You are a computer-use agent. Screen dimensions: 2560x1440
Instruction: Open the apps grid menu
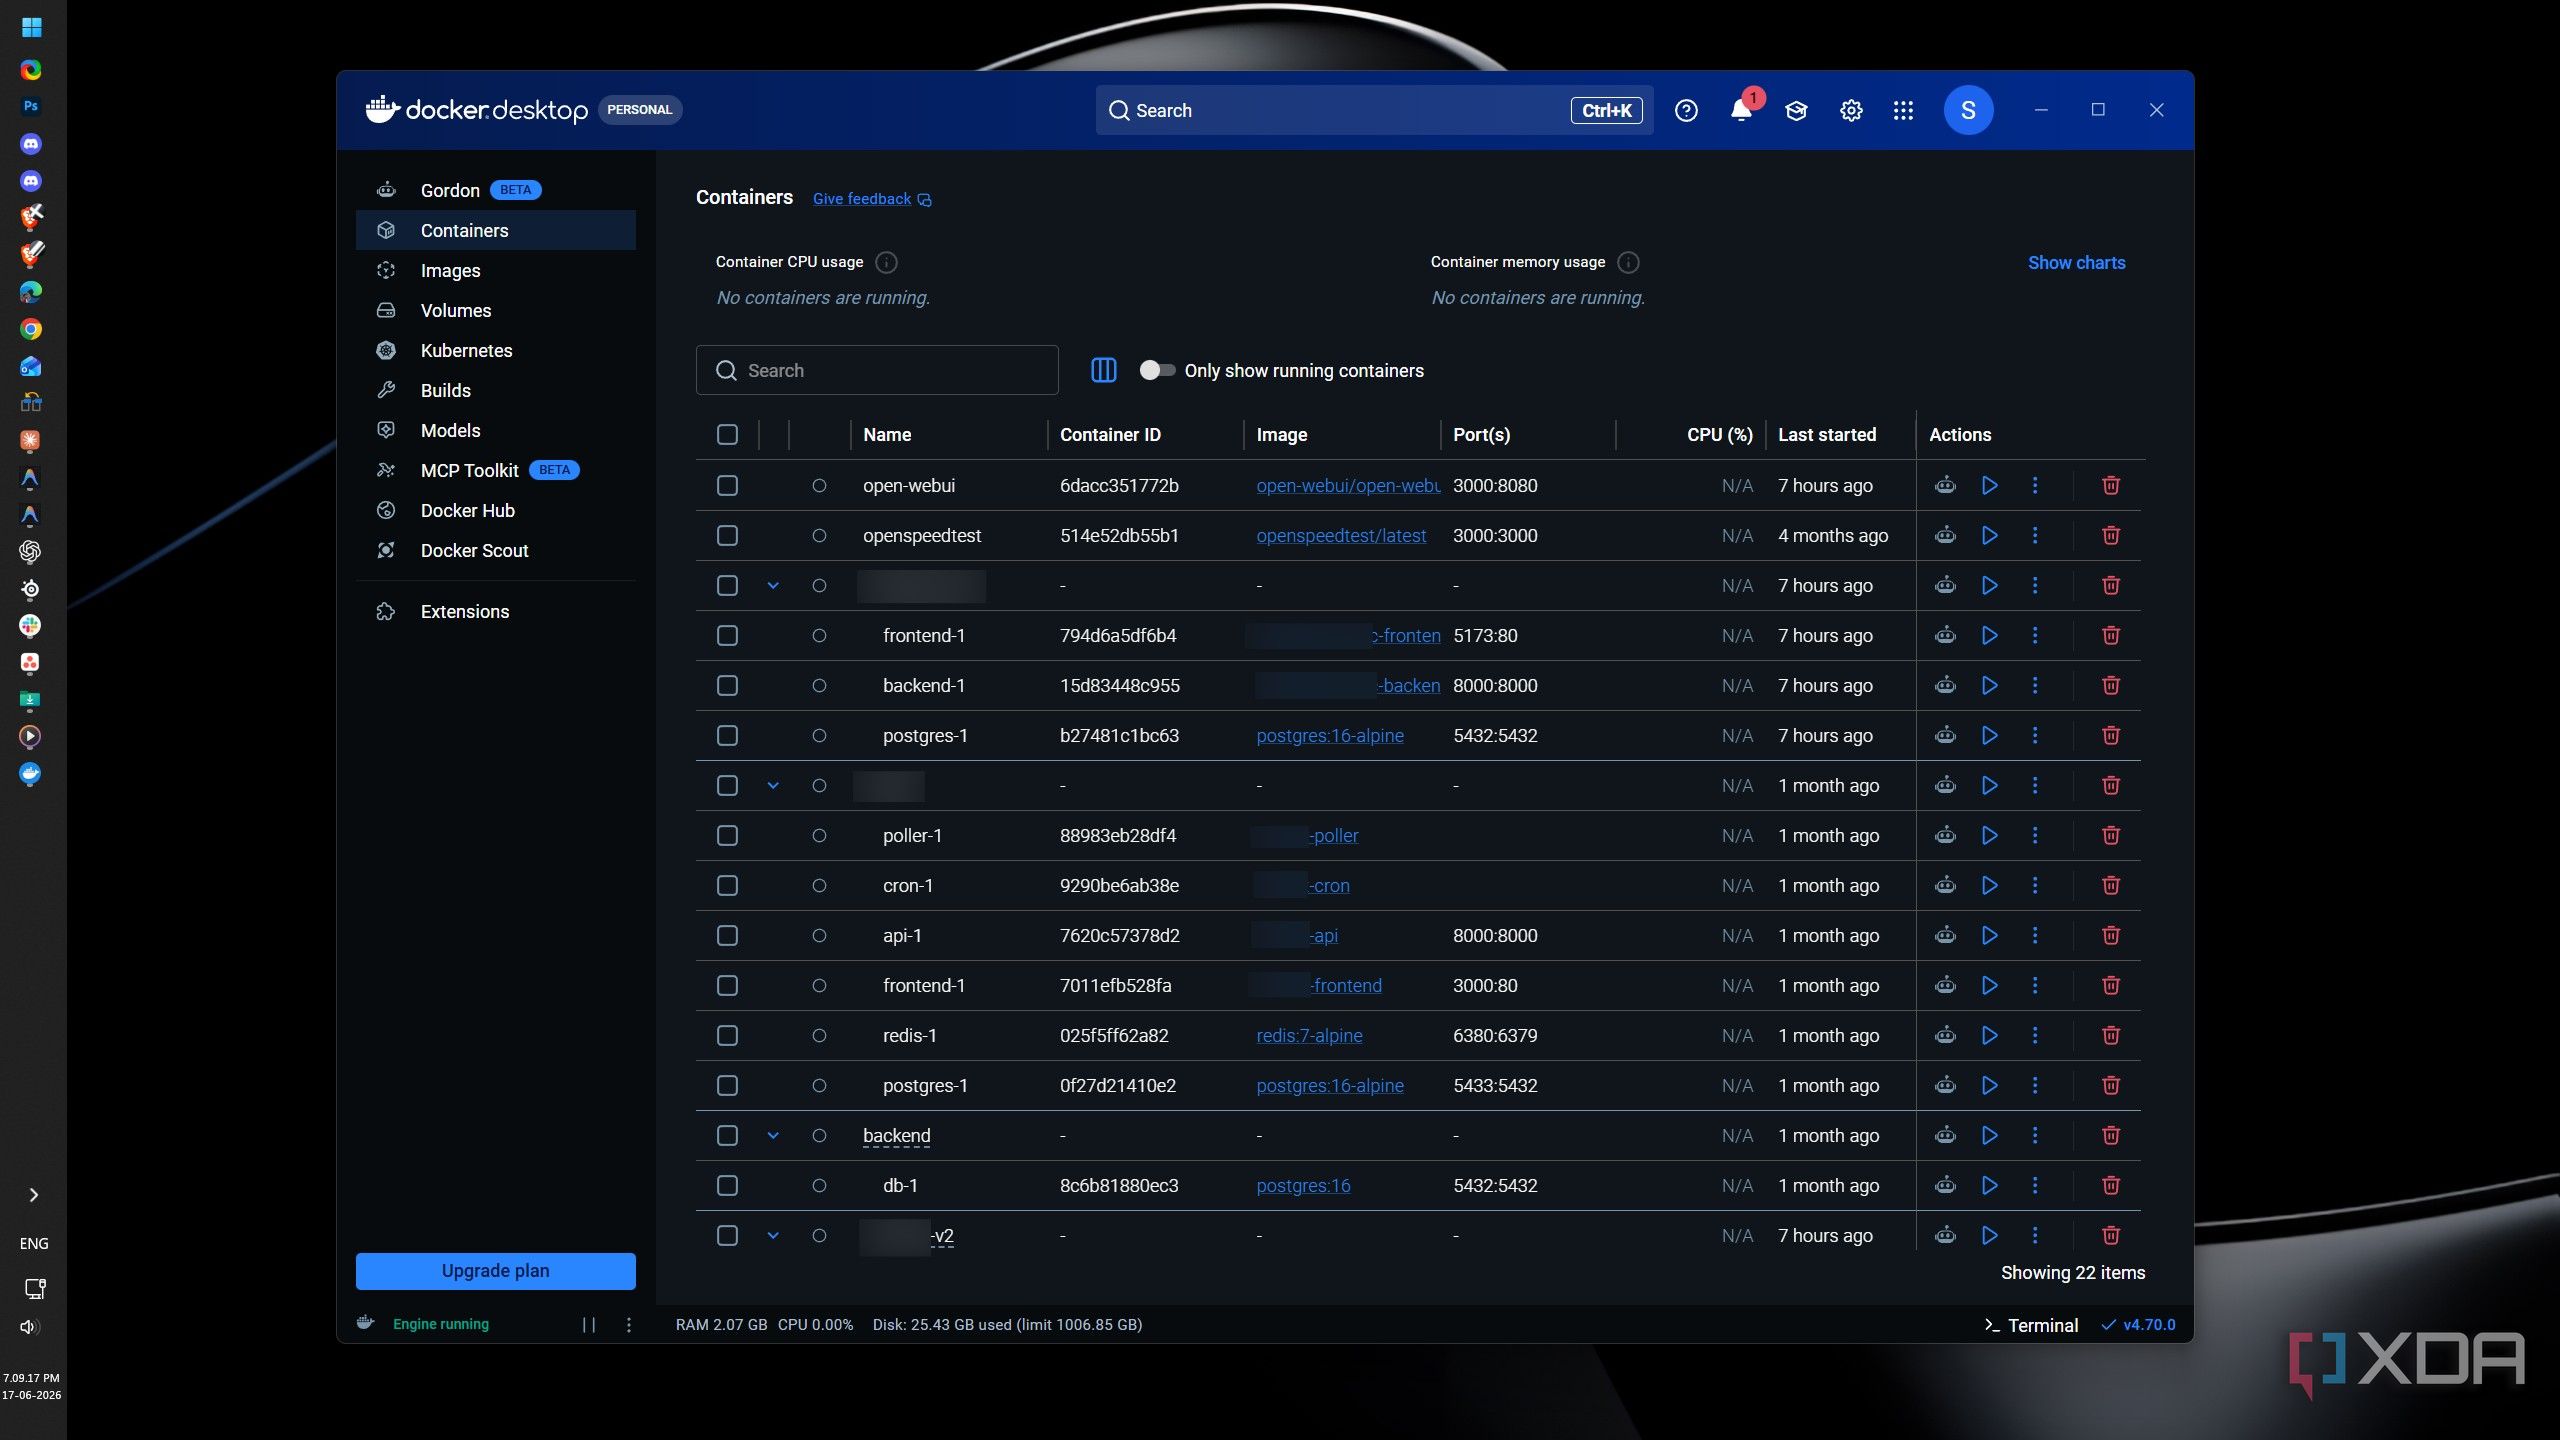(x=1903, y=110)
